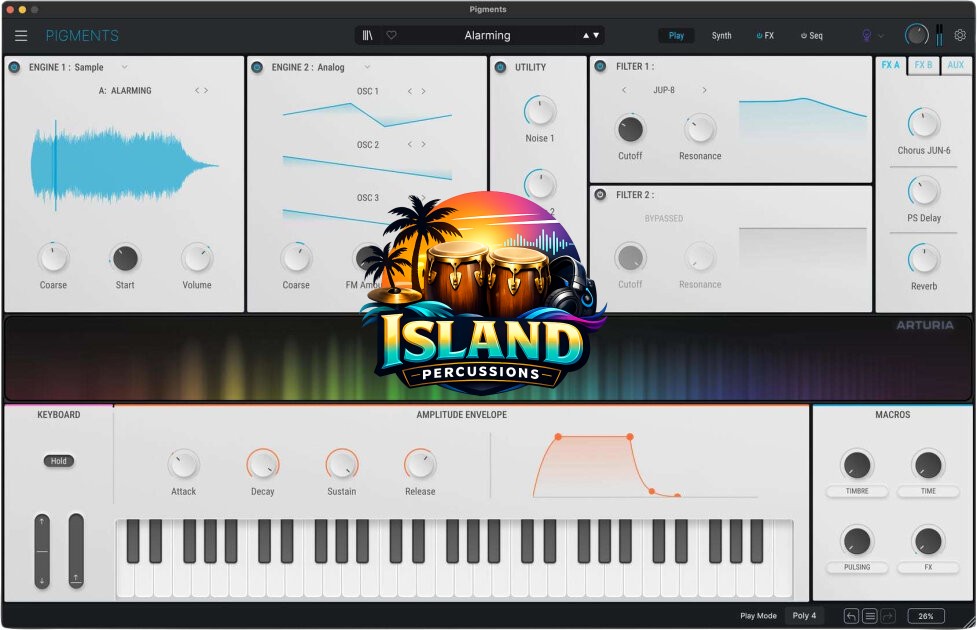Viewport: 977px width, 630px height.
Task: Toggle the Seq power icon in header
Action: click(804, 36)
